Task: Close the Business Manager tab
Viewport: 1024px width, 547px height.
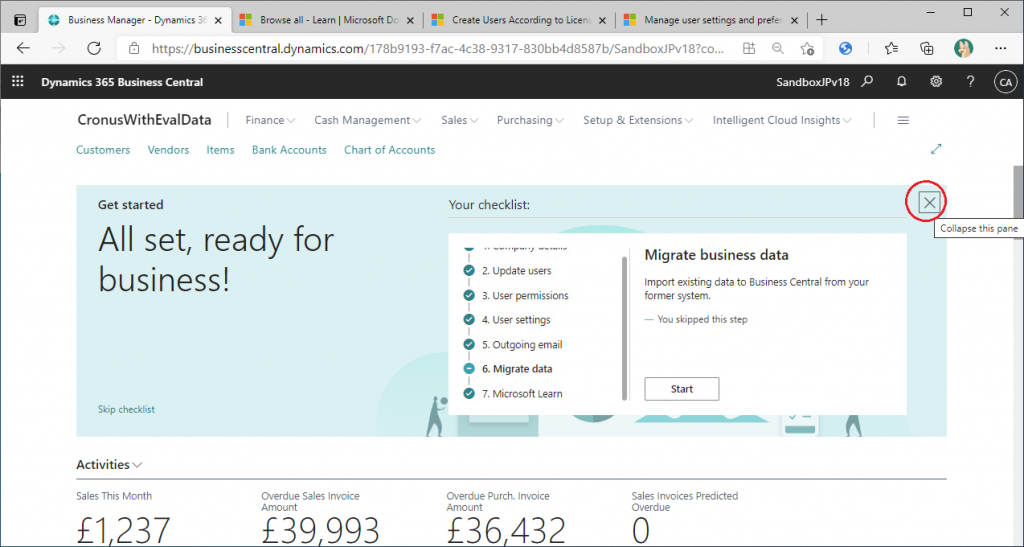Action: pyautogui.click(x=218, y=20)
